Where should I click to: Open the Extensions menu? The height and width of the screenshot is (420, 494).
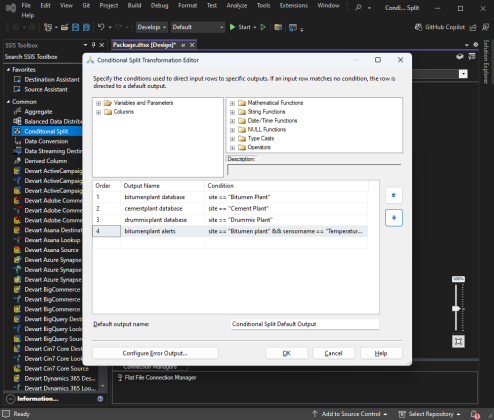pos(294,6)
